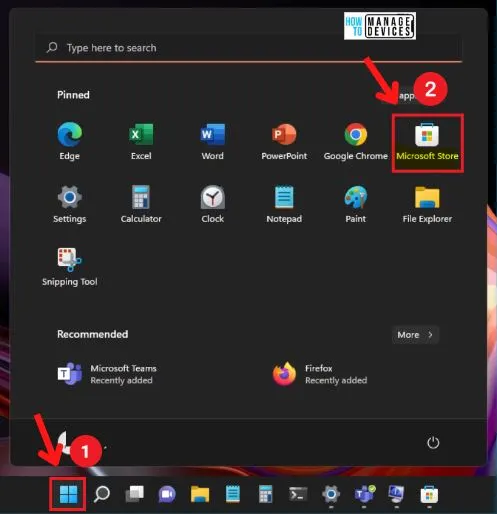Open Search from the taskbar magnifier icon
The height and width of the screenshot is (514, 497).
pyautogui.click(x=101, y=494)
